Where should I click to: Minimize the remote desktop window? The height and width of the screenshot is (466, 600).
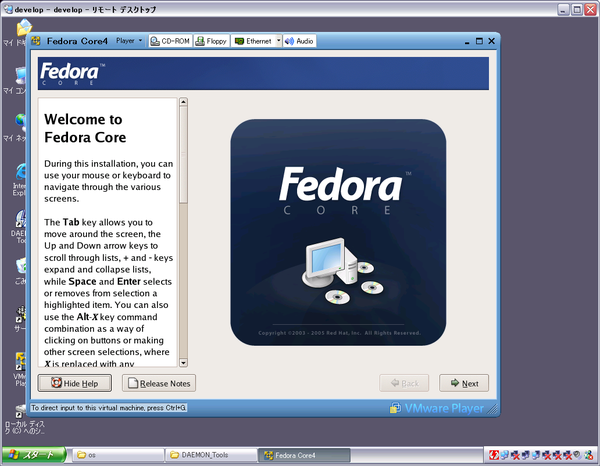click(563, 9)
